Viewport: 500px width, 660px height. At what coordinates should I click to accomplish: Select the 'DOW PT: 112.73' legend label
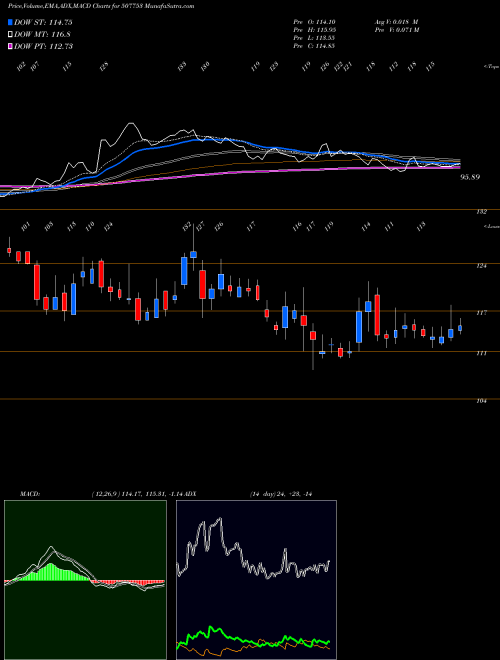(43, 46)
